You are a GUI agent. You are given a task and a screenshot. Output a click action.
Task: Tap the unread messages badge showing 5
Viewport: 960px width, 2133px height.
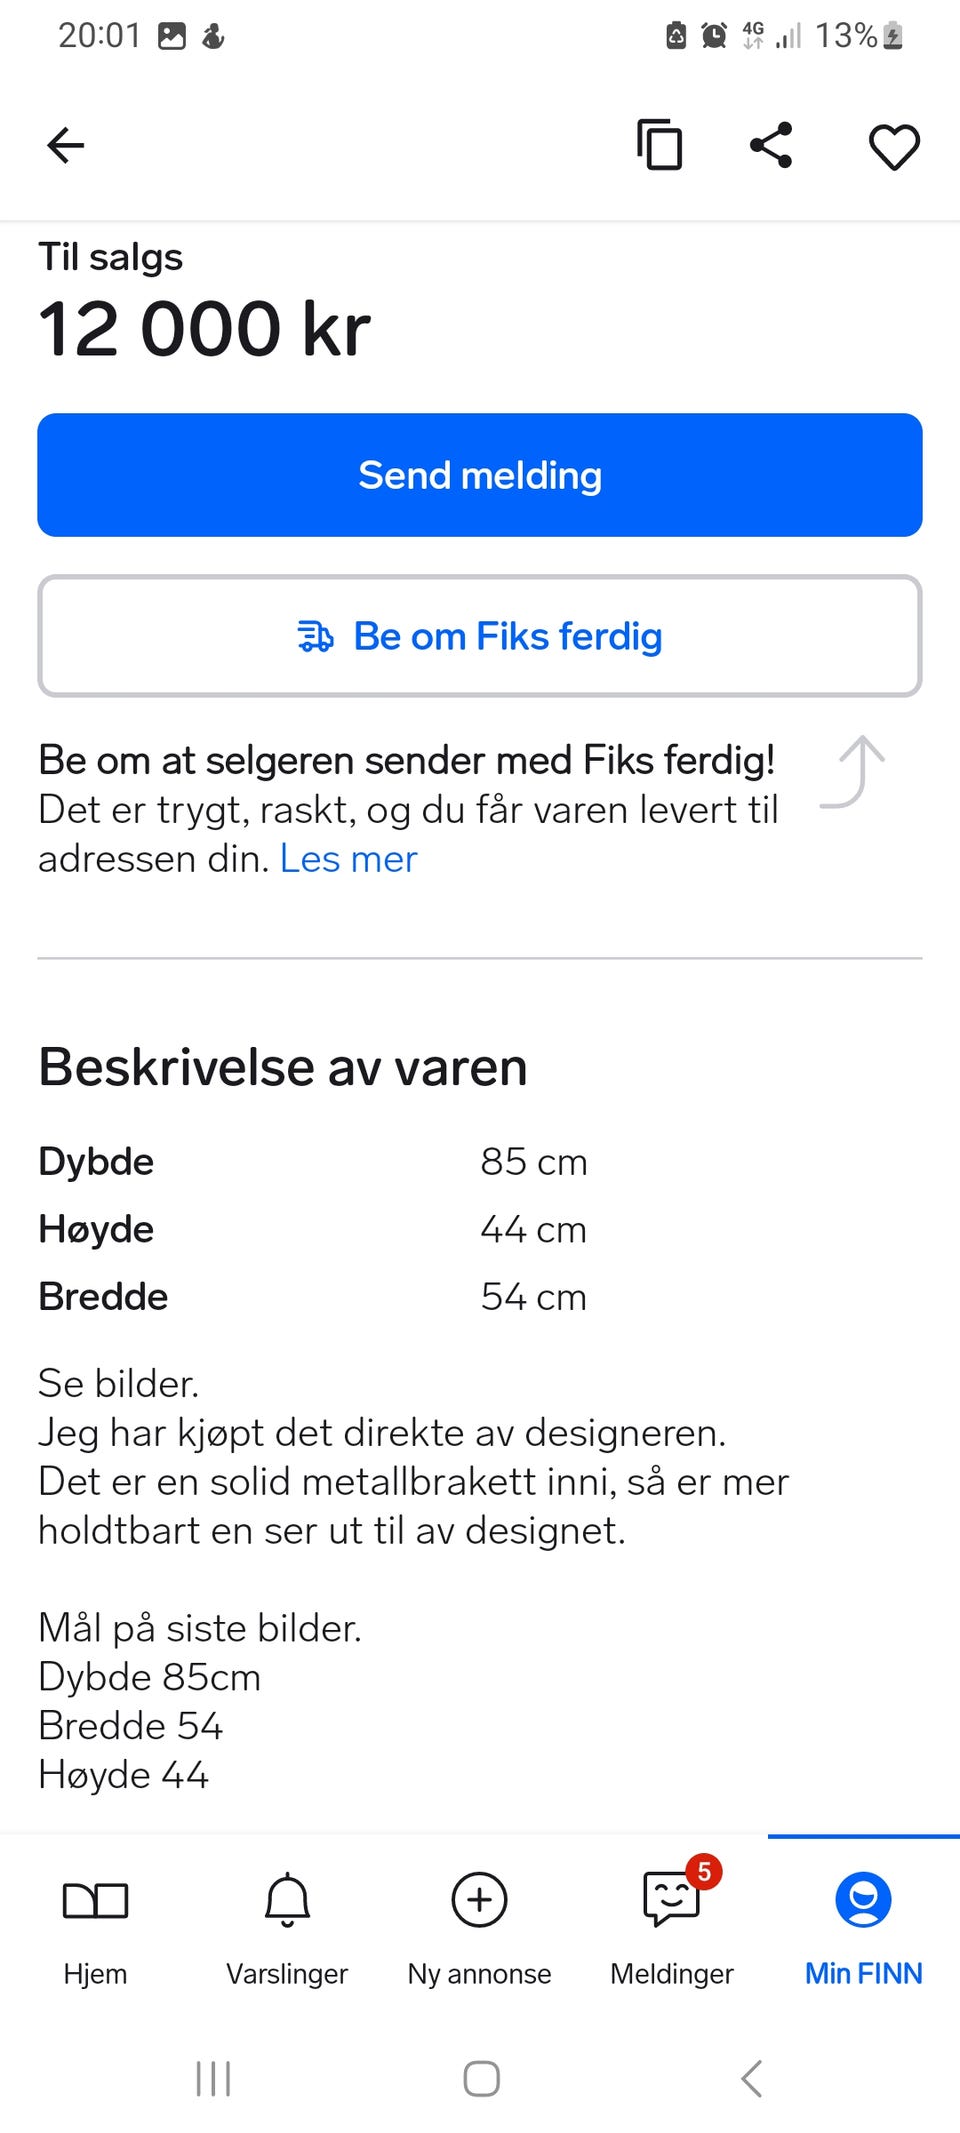click(x=704, y=1871)
